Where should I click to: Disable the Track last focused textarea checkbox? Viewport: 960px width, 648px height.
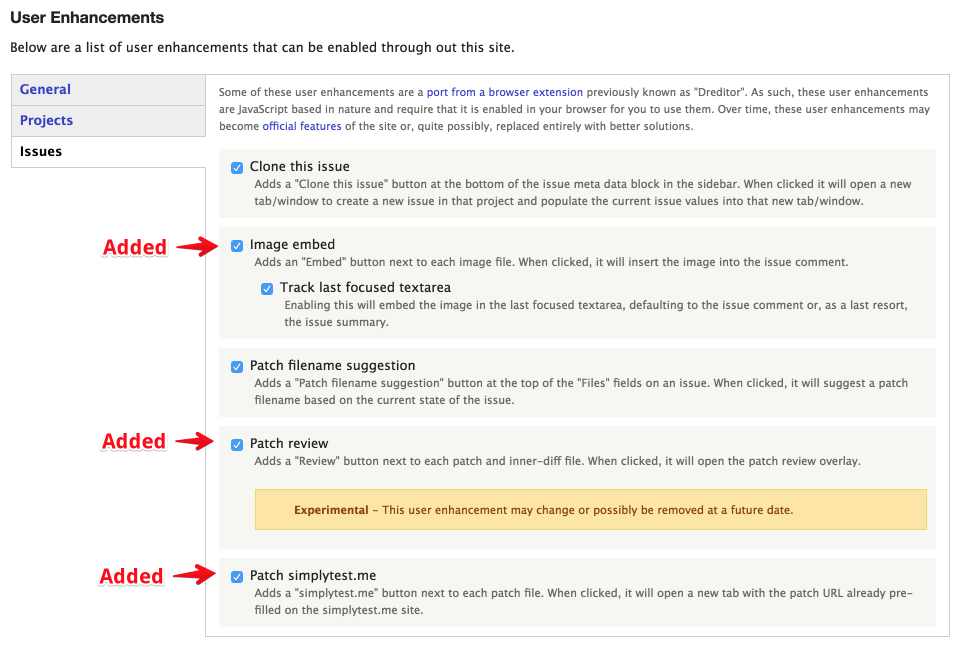(267, 289)
